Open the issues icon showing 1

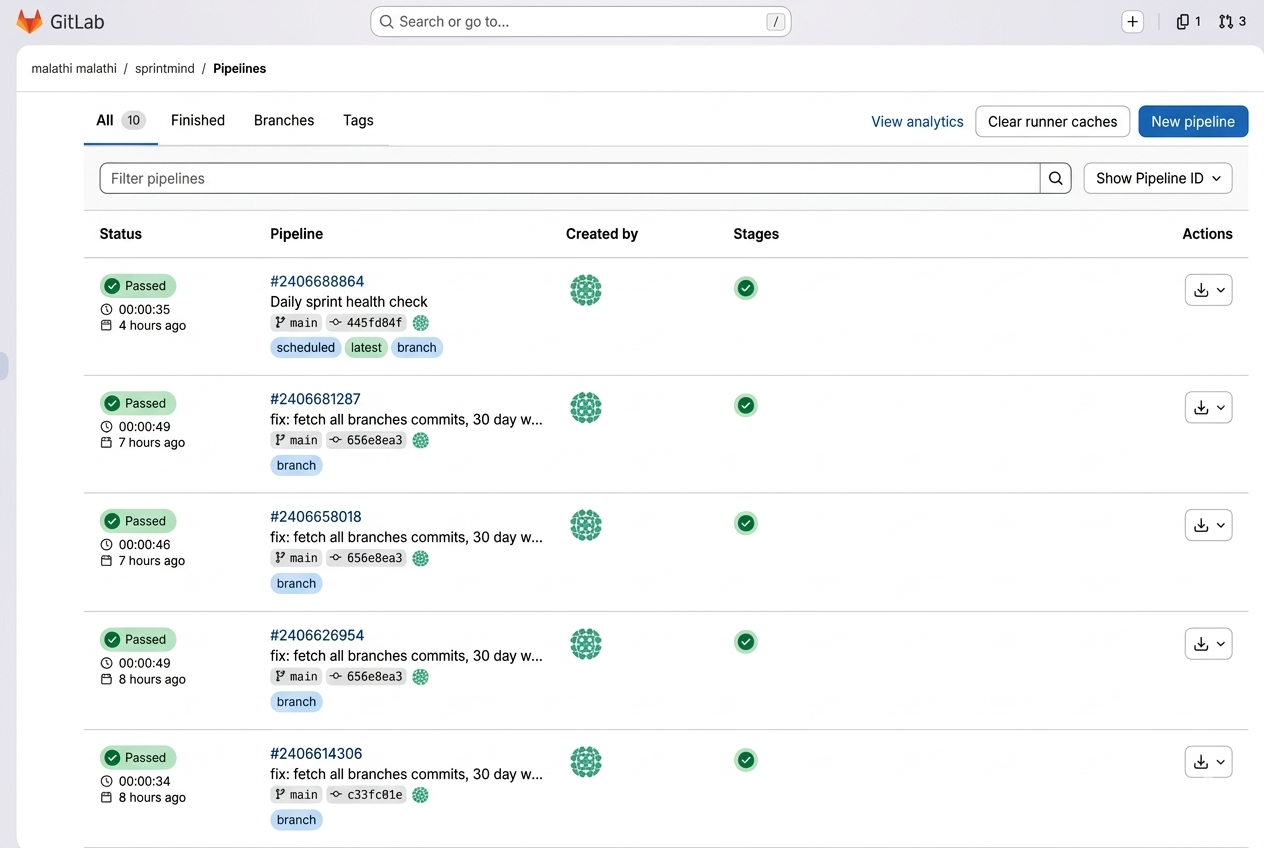click(1188, 21)
